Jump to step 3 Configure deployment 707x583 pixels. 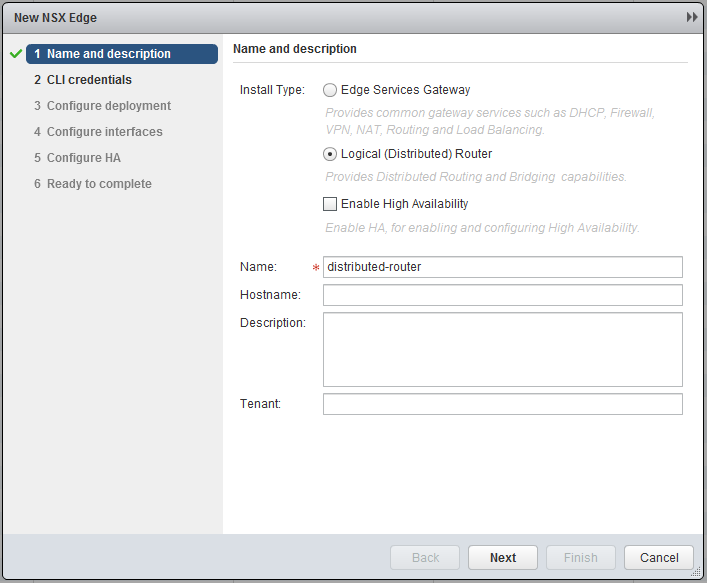[x=108, y=106]
